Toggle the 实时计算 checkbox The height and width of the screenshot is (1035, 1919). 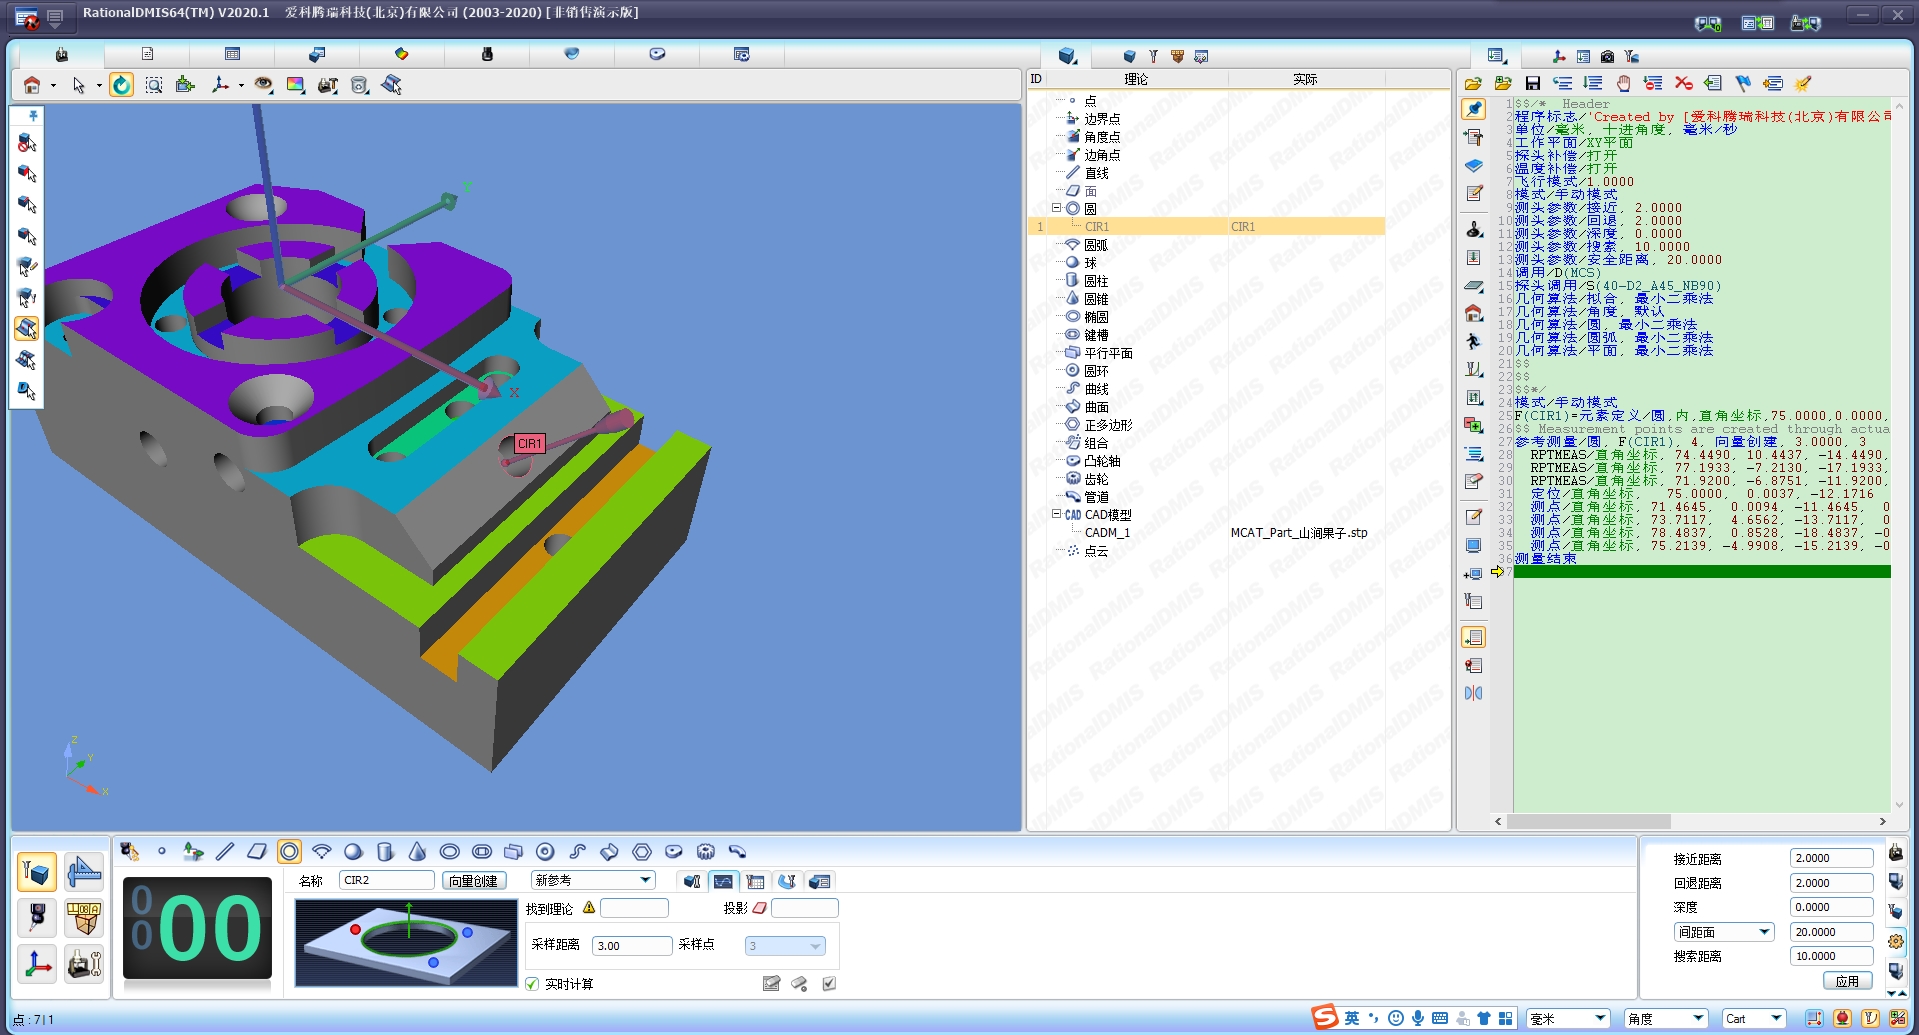pos(533,984)
